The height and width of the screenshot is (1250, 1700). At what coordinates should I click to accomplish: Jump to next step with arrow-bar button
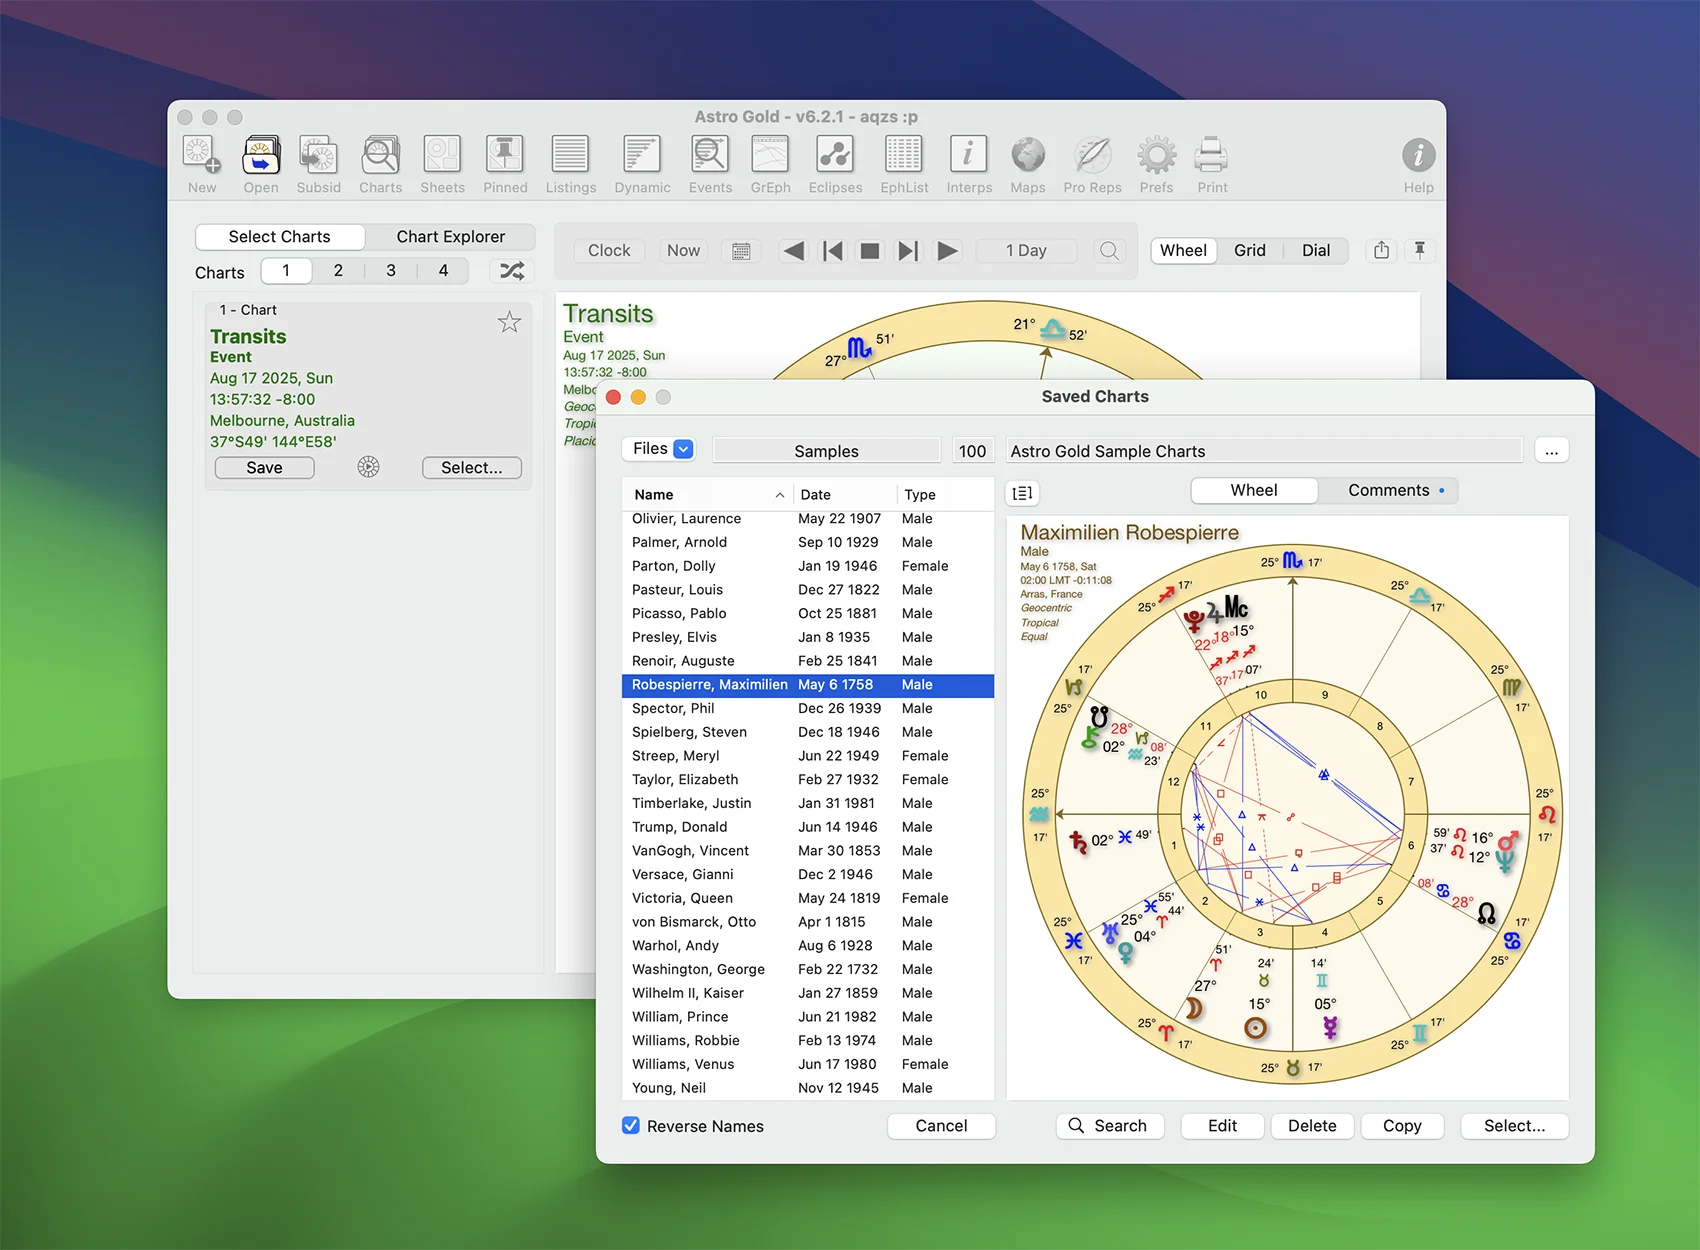pyautogui.click(x=908, y=251)
